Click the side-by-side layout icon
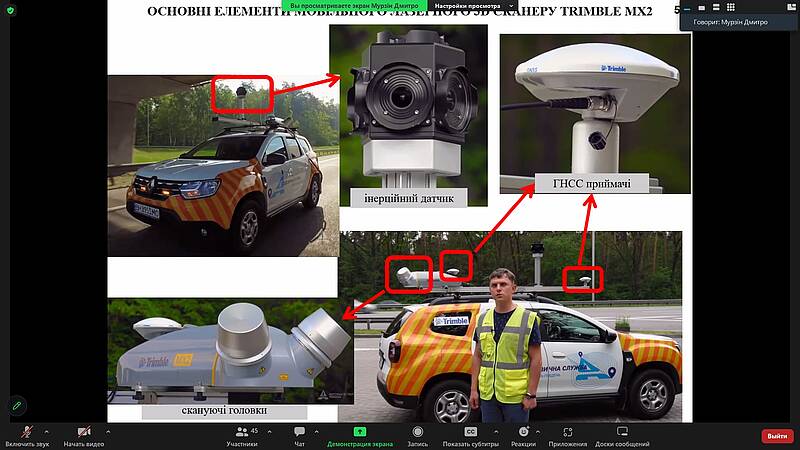 [x=791, y=7]
